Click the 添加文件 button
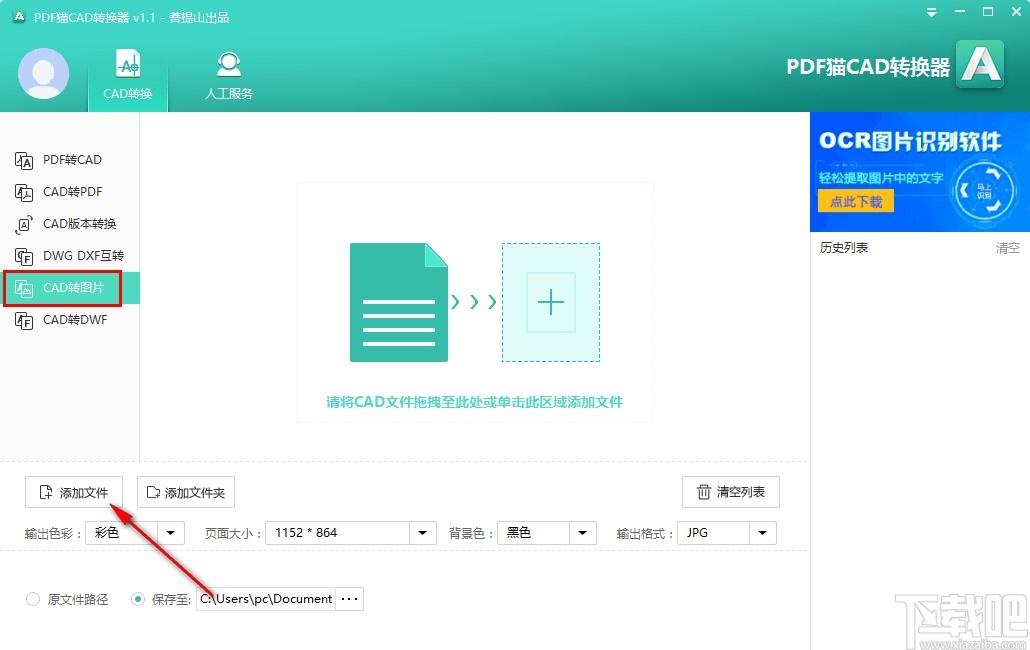 [x=74, y=492]
